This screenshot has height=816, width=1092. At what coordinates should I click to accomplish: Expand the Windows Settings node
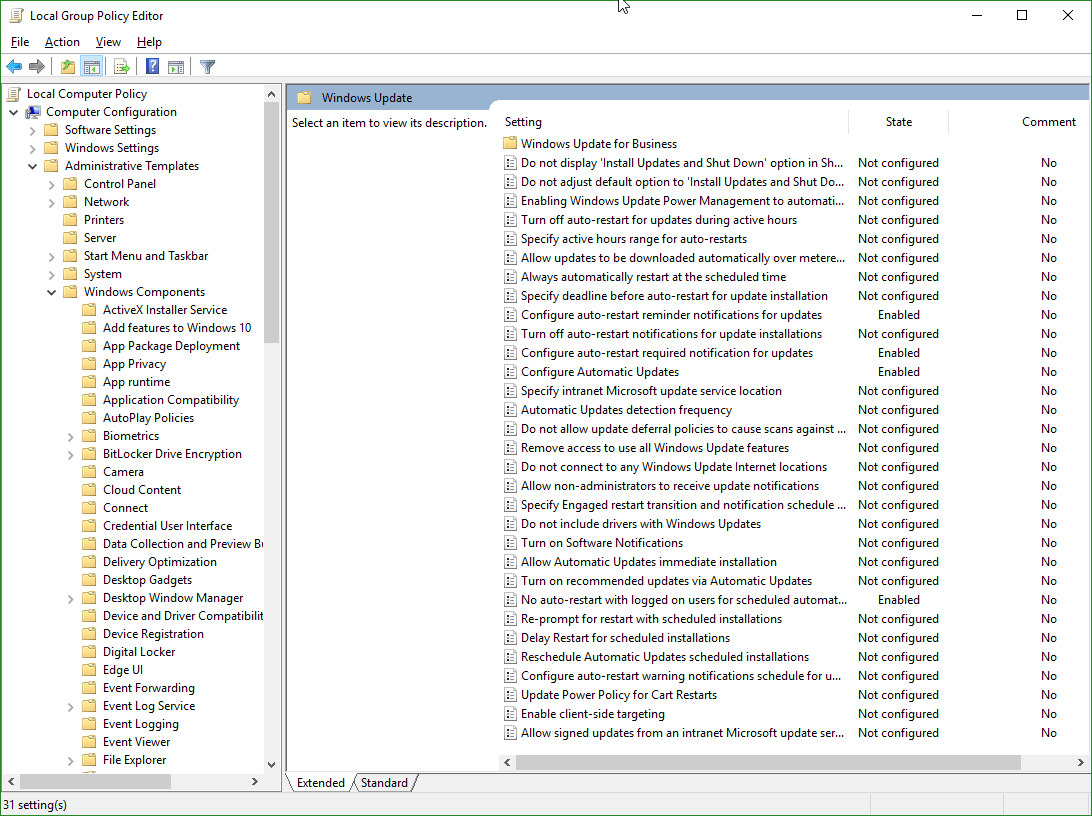click(32, 148)
